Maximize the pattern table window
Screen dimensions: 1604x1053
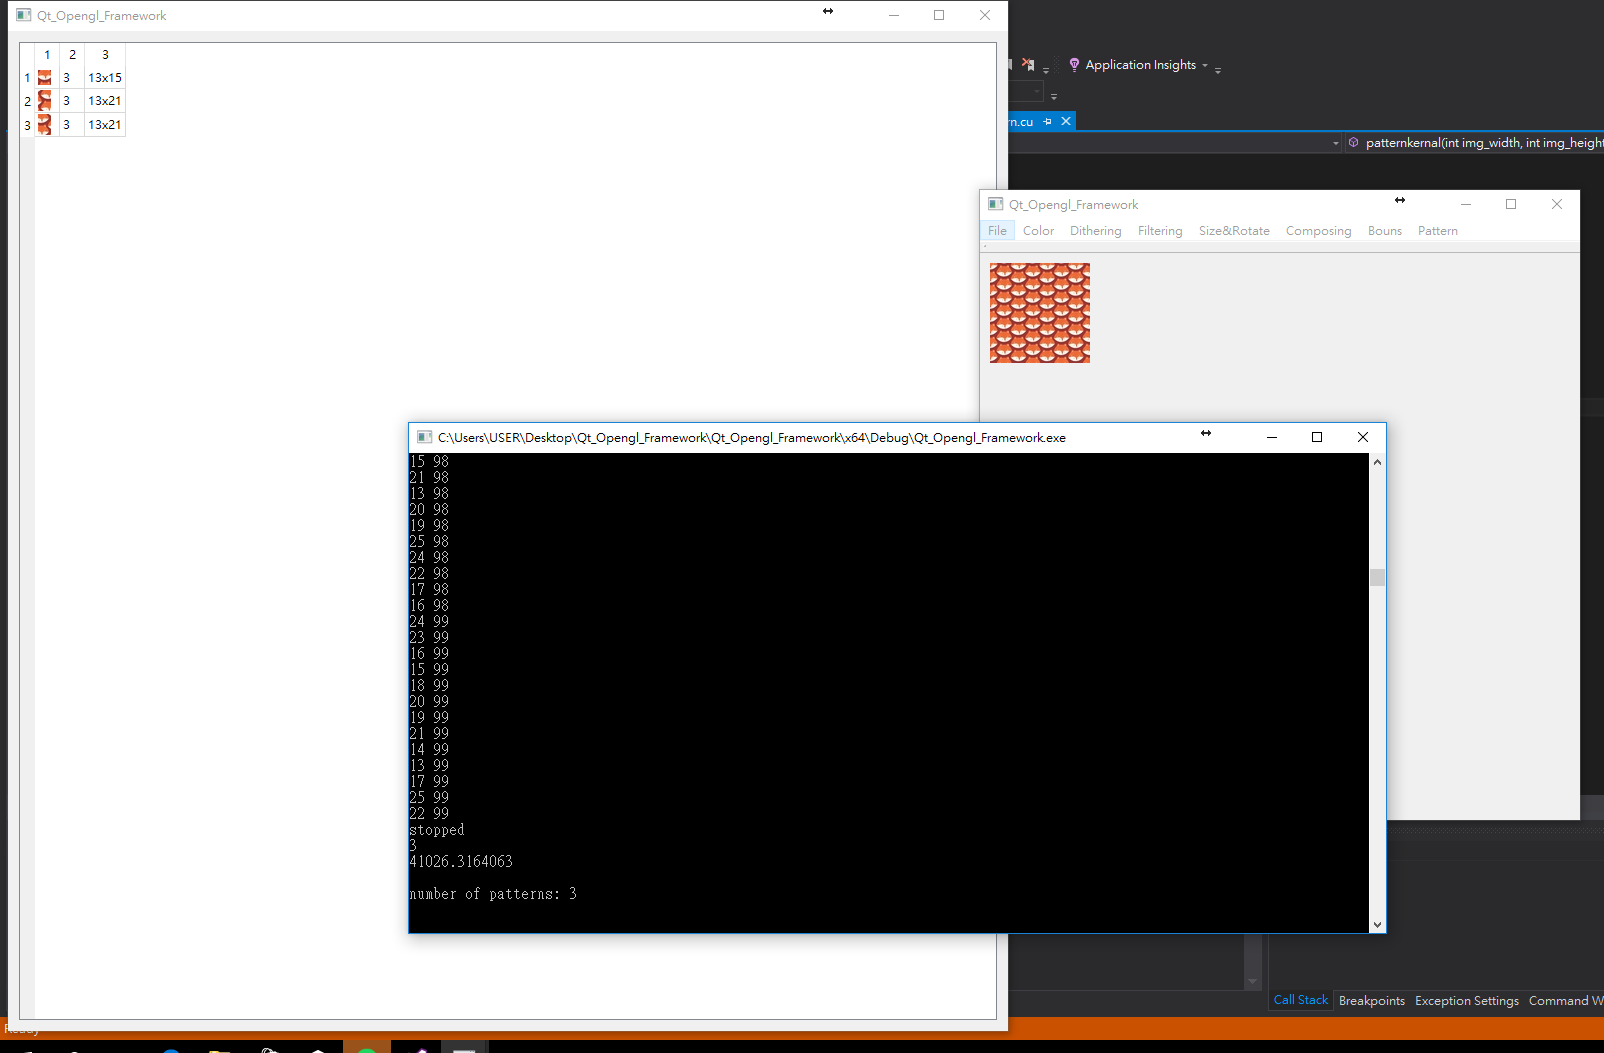(939, 15)
